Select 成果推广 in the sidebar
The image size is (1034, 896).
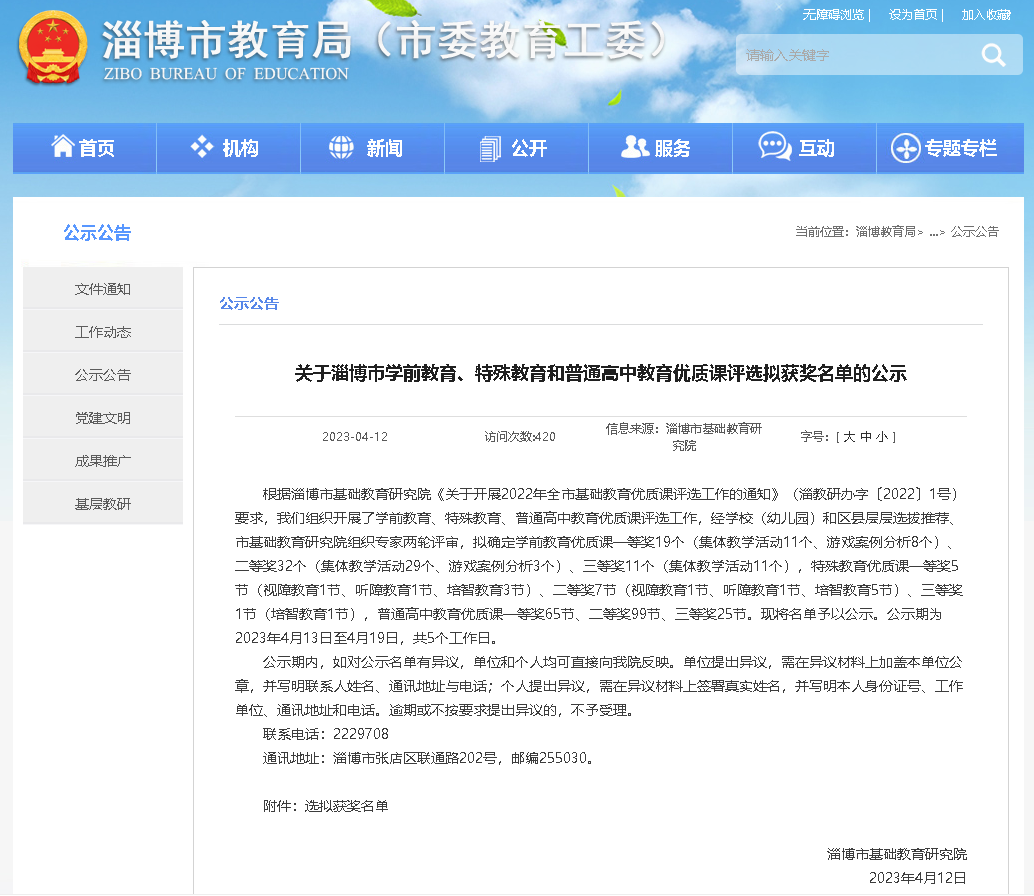[103, 460]
